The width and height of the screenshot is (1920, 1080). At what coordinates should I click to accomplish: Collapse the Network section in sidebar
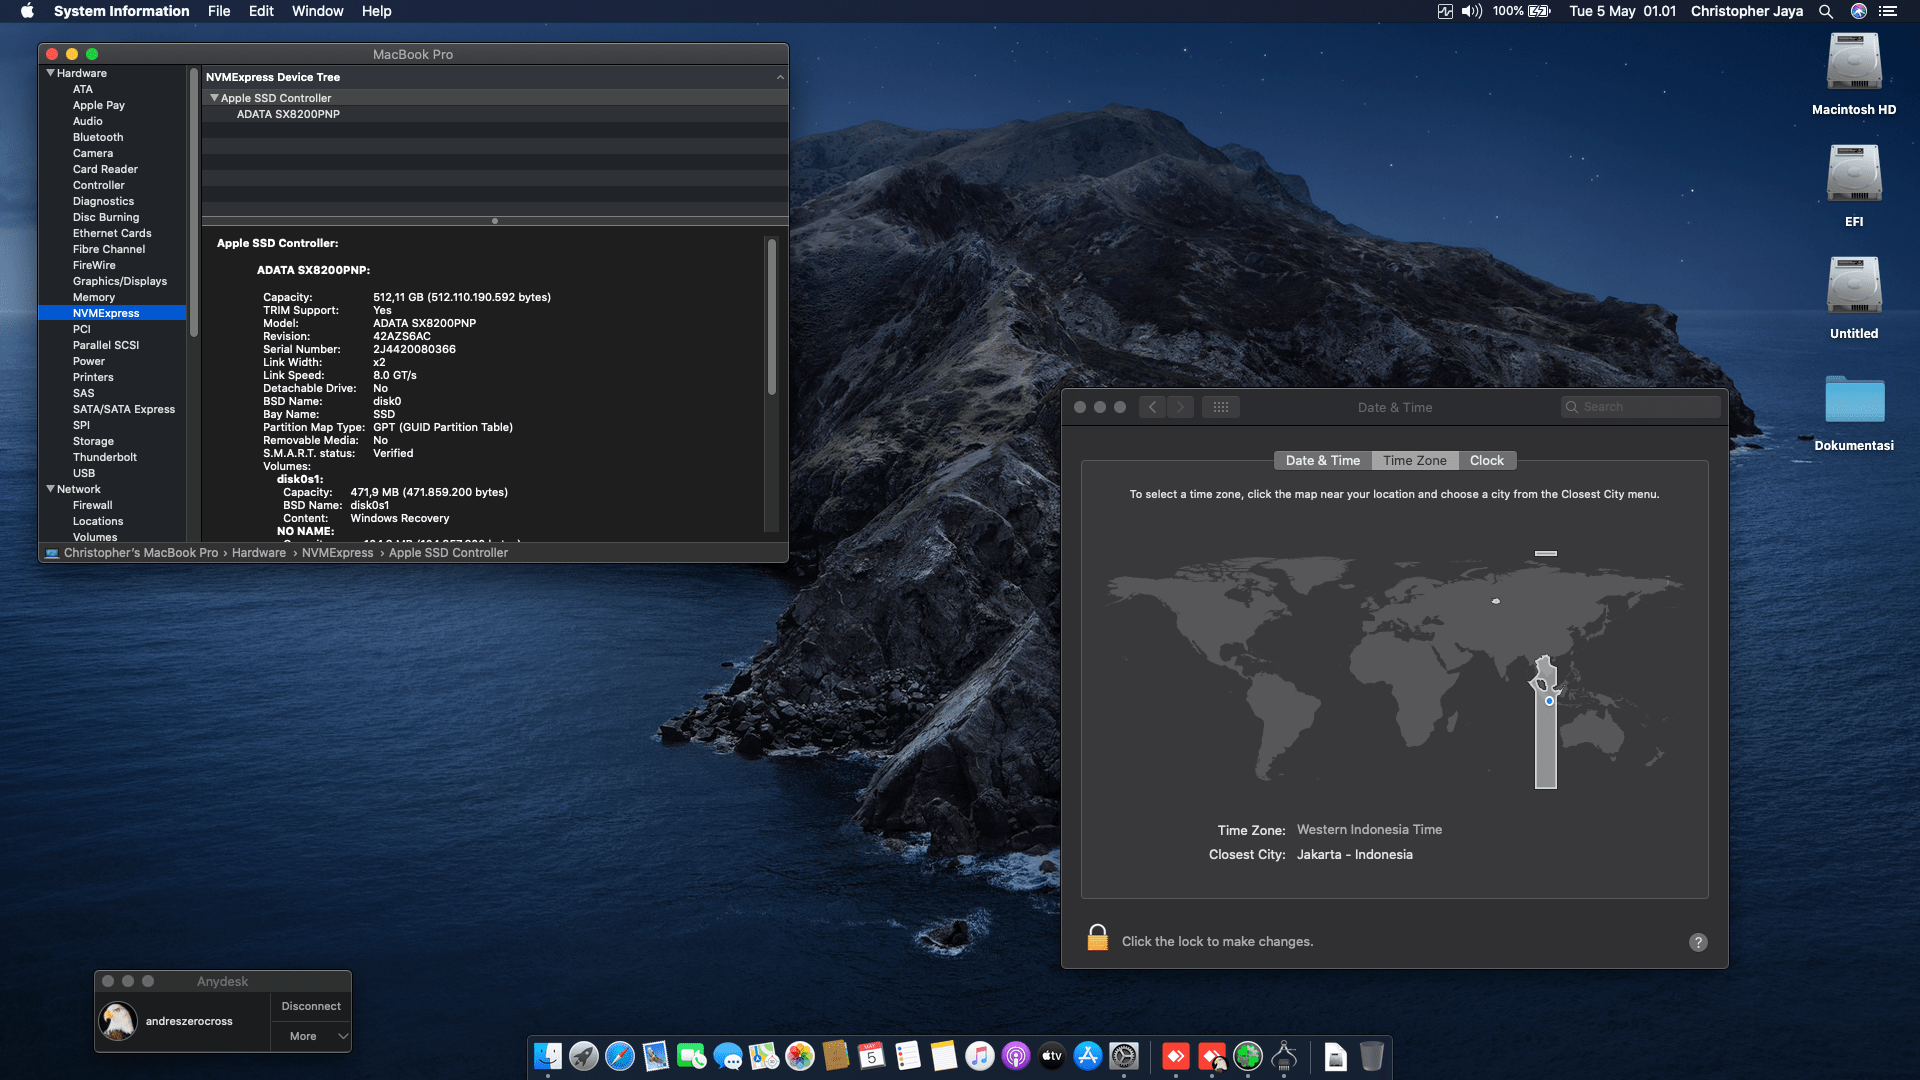pyautogui.click(x=50, y=489)
